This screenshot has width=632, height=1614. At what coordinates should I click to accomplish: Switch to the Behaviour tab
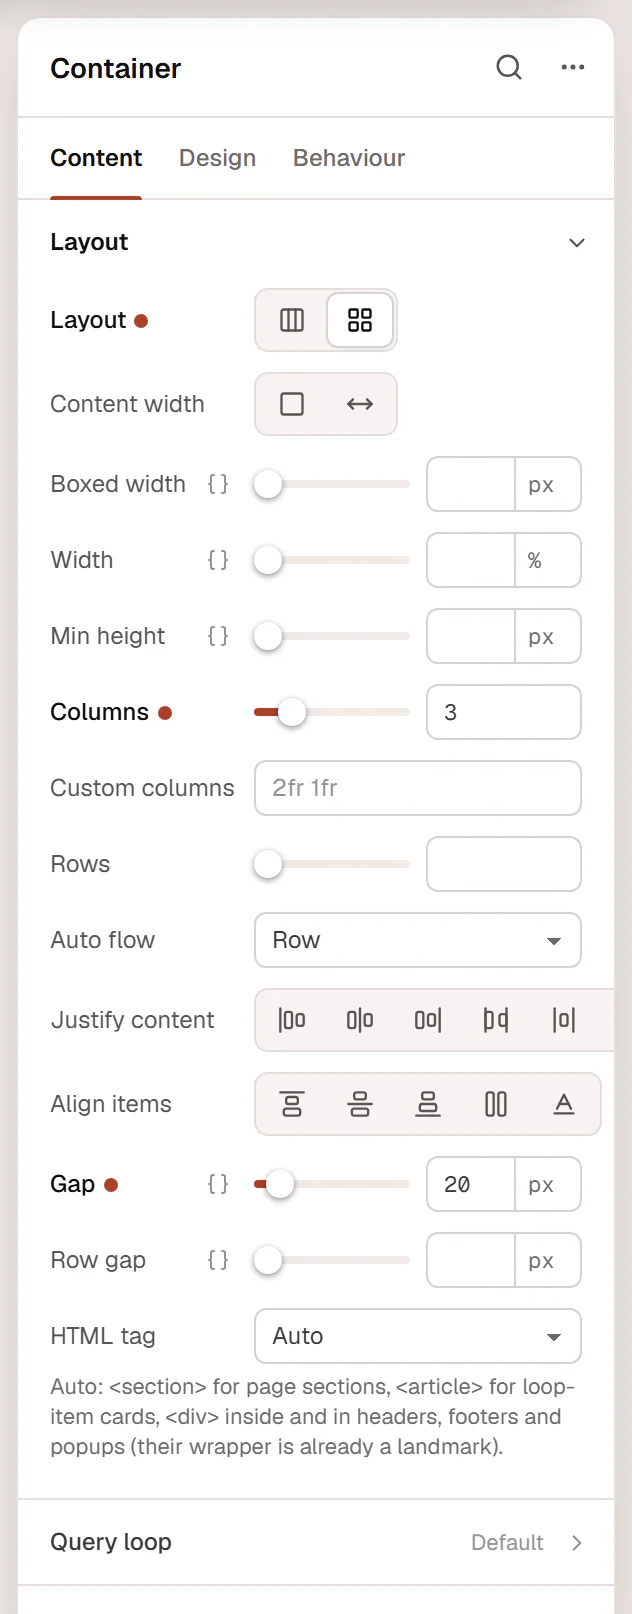[349, 158]
